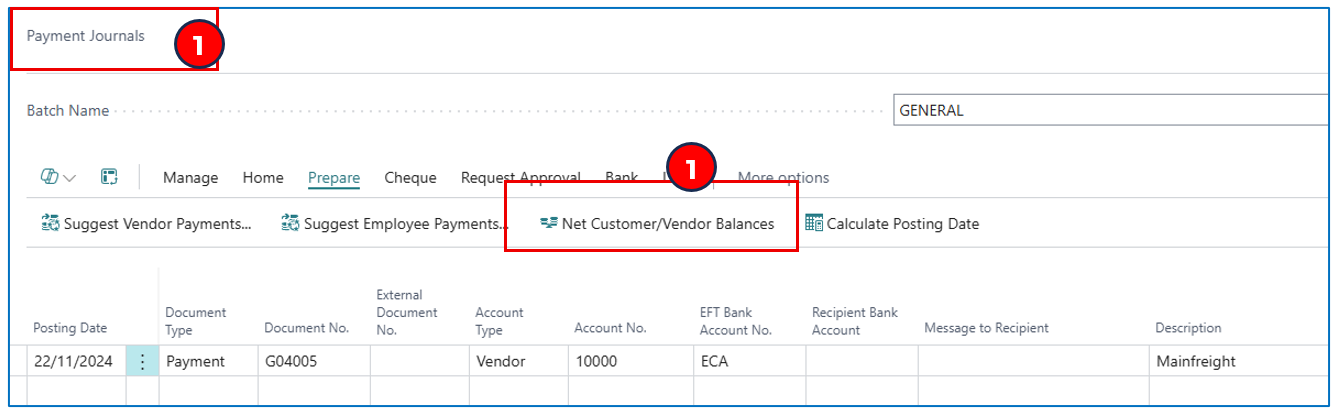Switch to the Home tab
Screen dimensions: 1338x413
coord(263,178)
